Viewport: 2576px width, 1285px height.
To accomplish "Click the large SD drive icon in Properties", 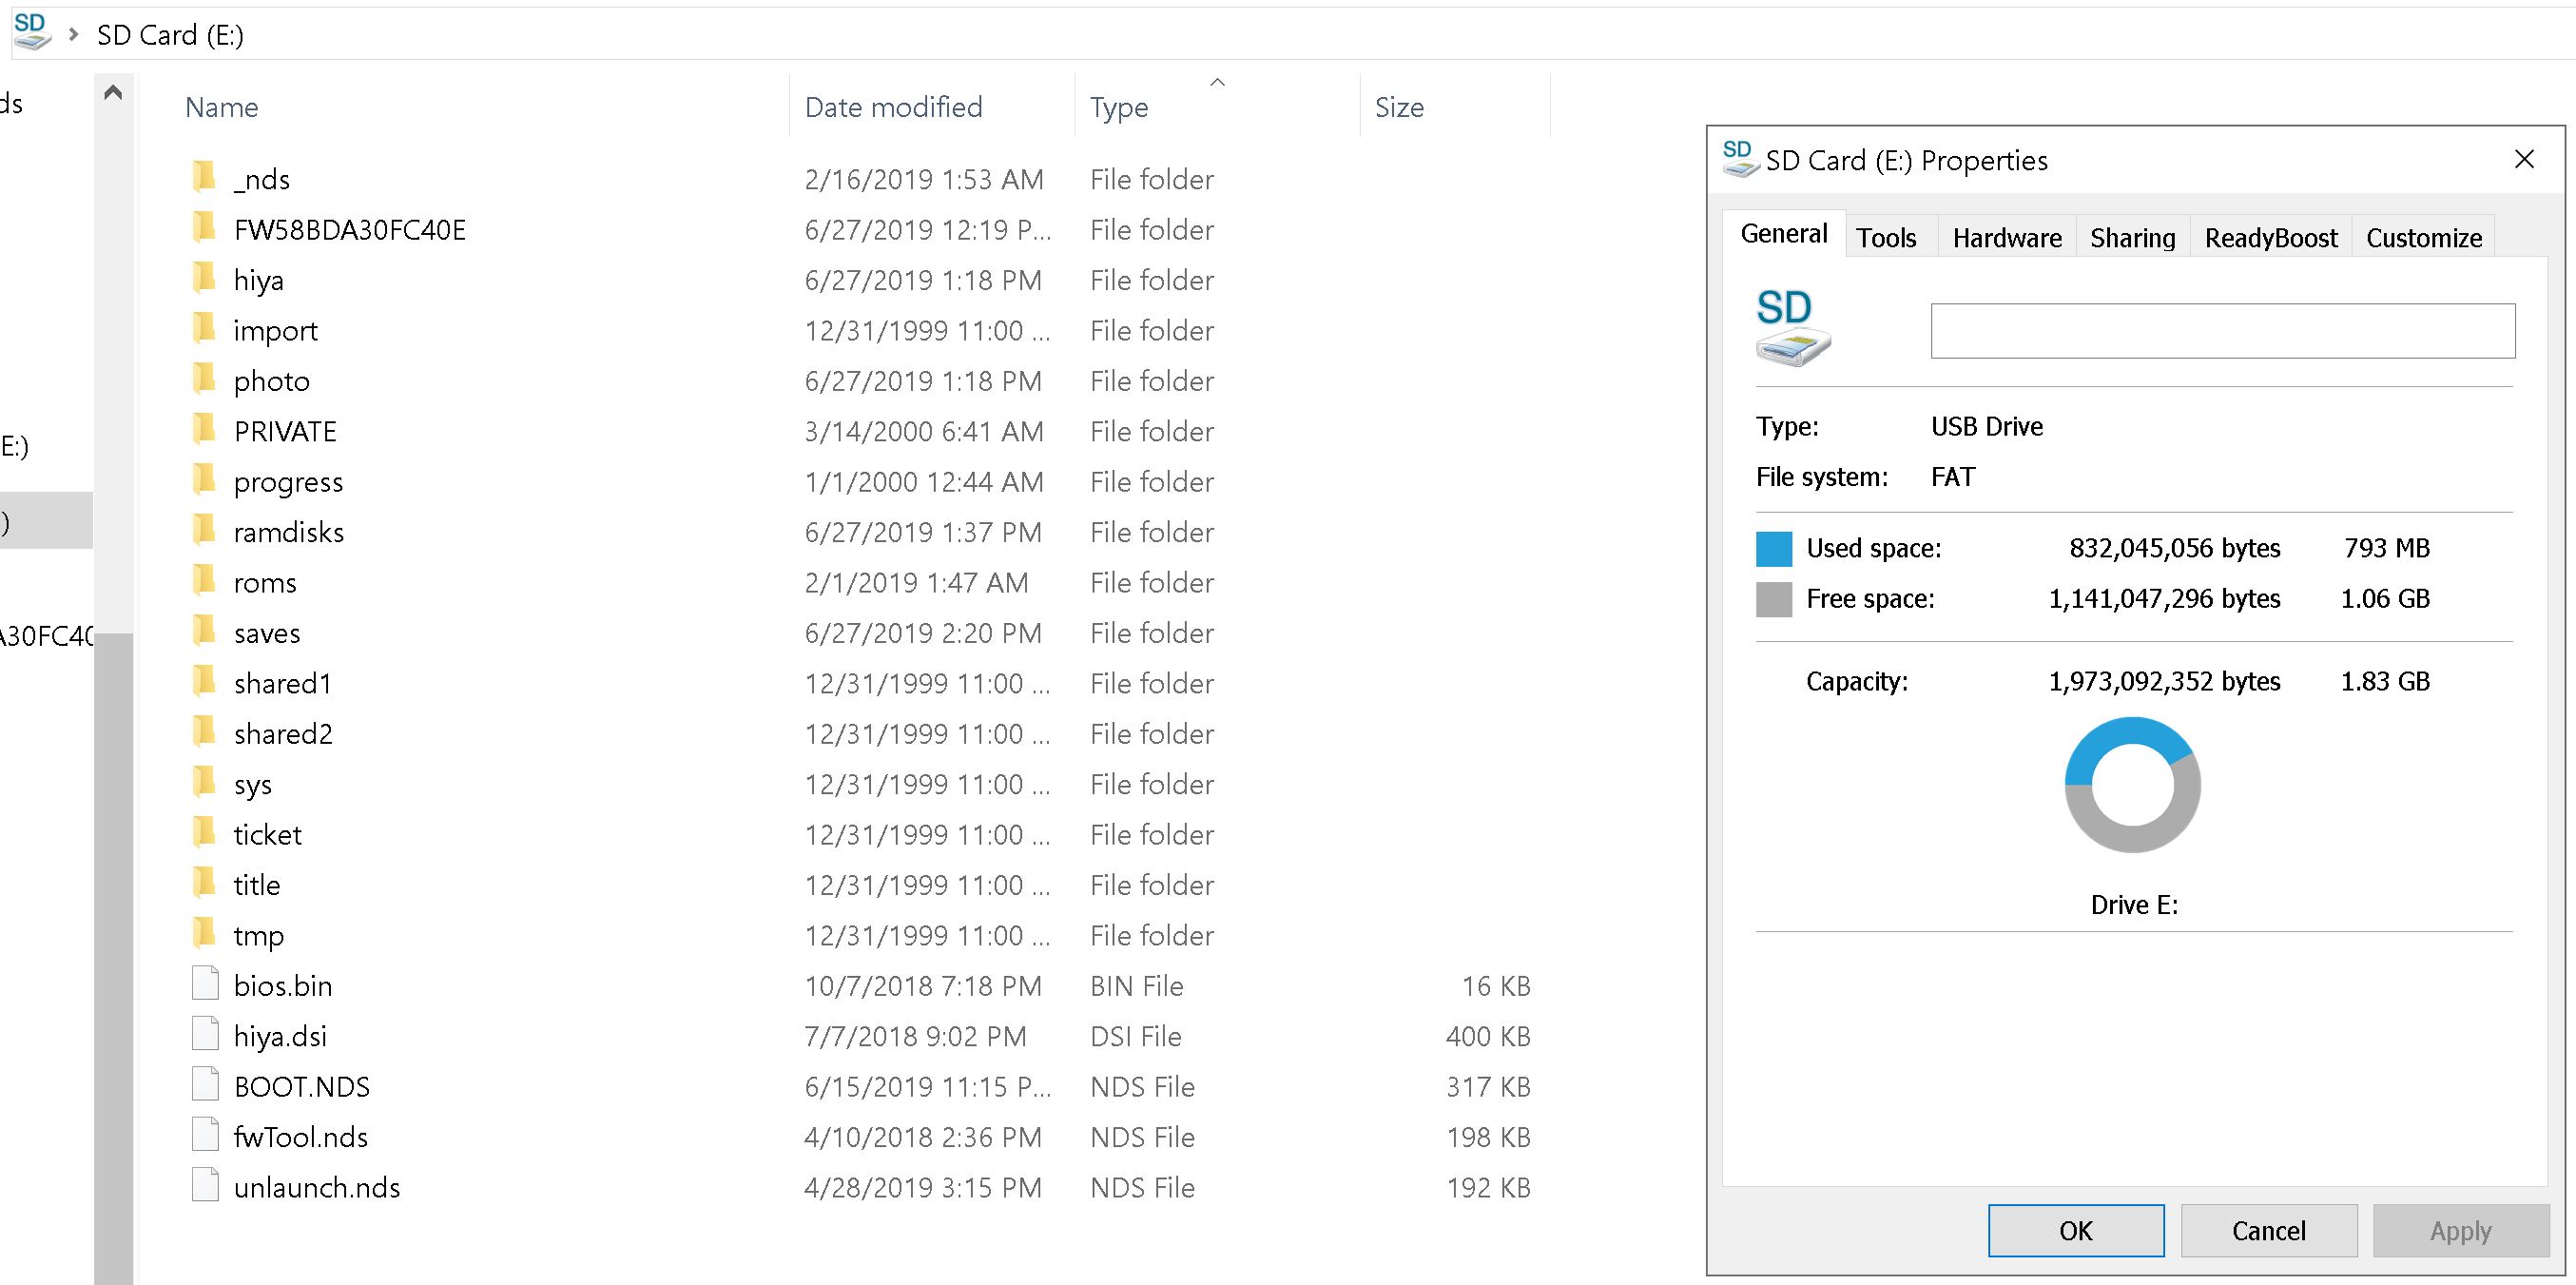I will [1793, 328].
